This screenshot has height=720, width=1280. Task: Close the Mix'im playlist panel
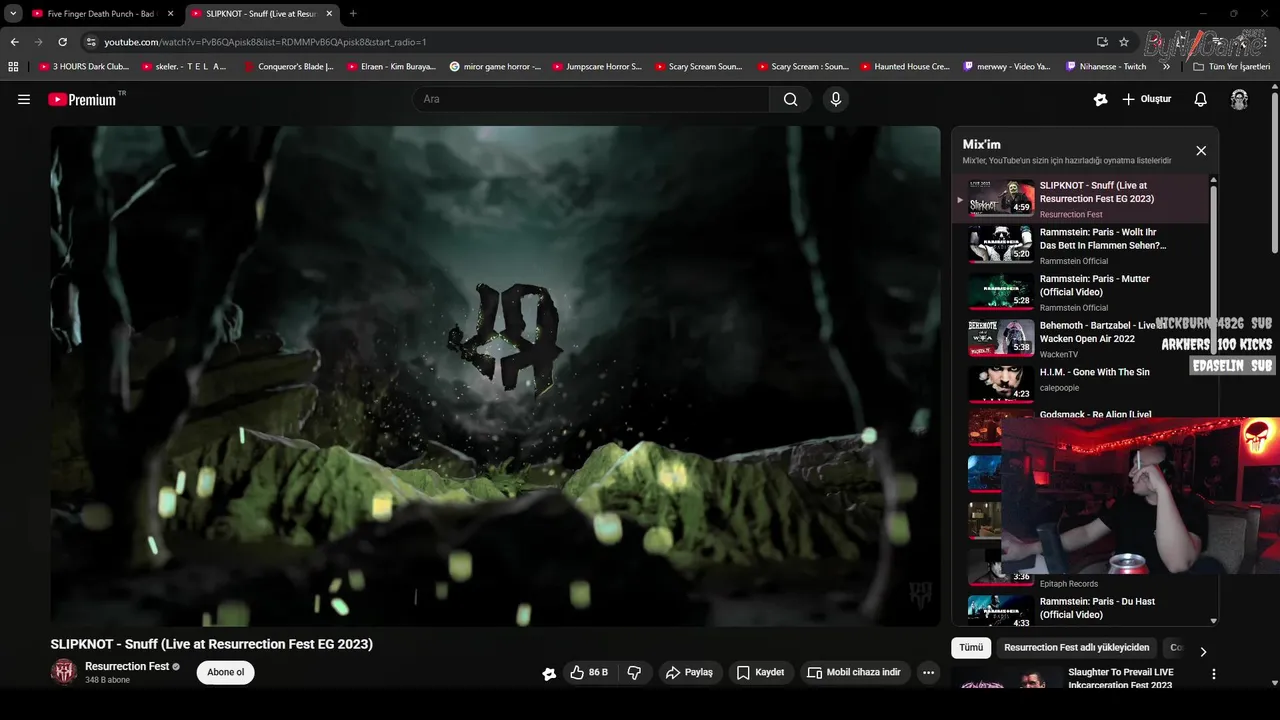click(x=1201, y=151)
